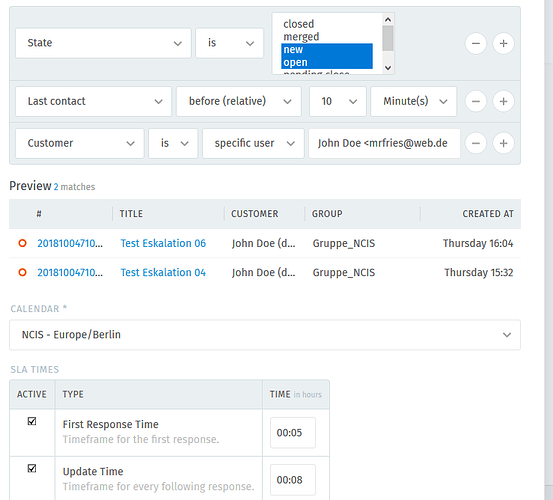
Task: Open the 'is' operator dropdown for Customer
Action: [x=173, y=143]
